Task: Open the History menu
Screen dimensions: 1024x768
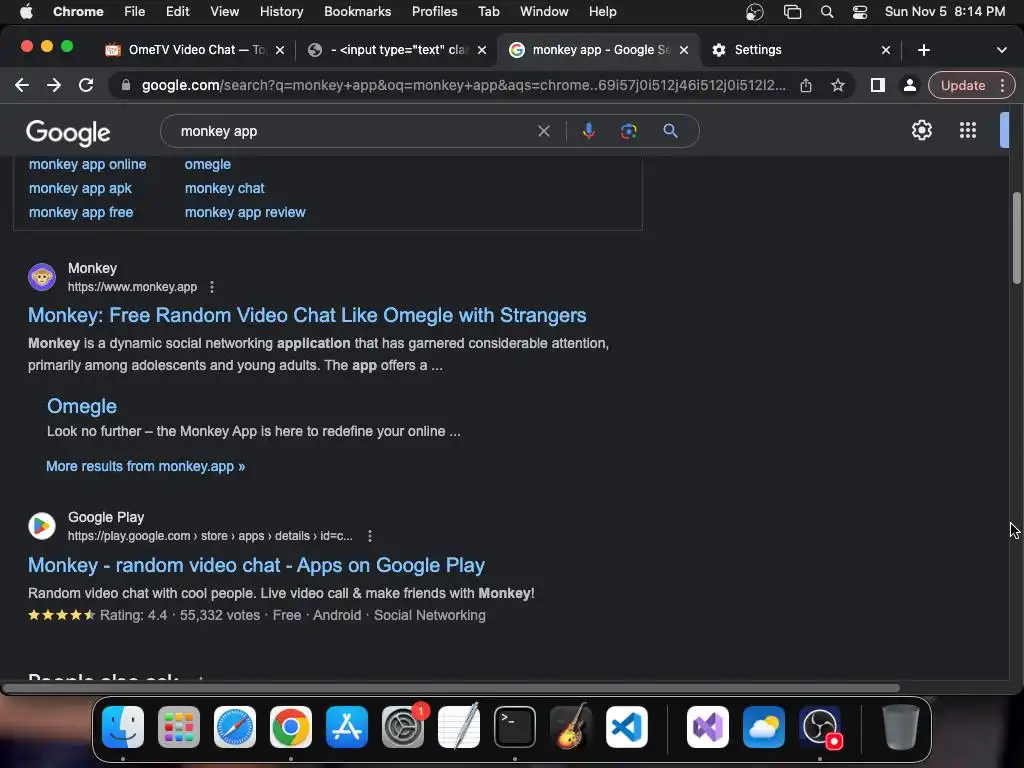Action: tap(281, 12)
